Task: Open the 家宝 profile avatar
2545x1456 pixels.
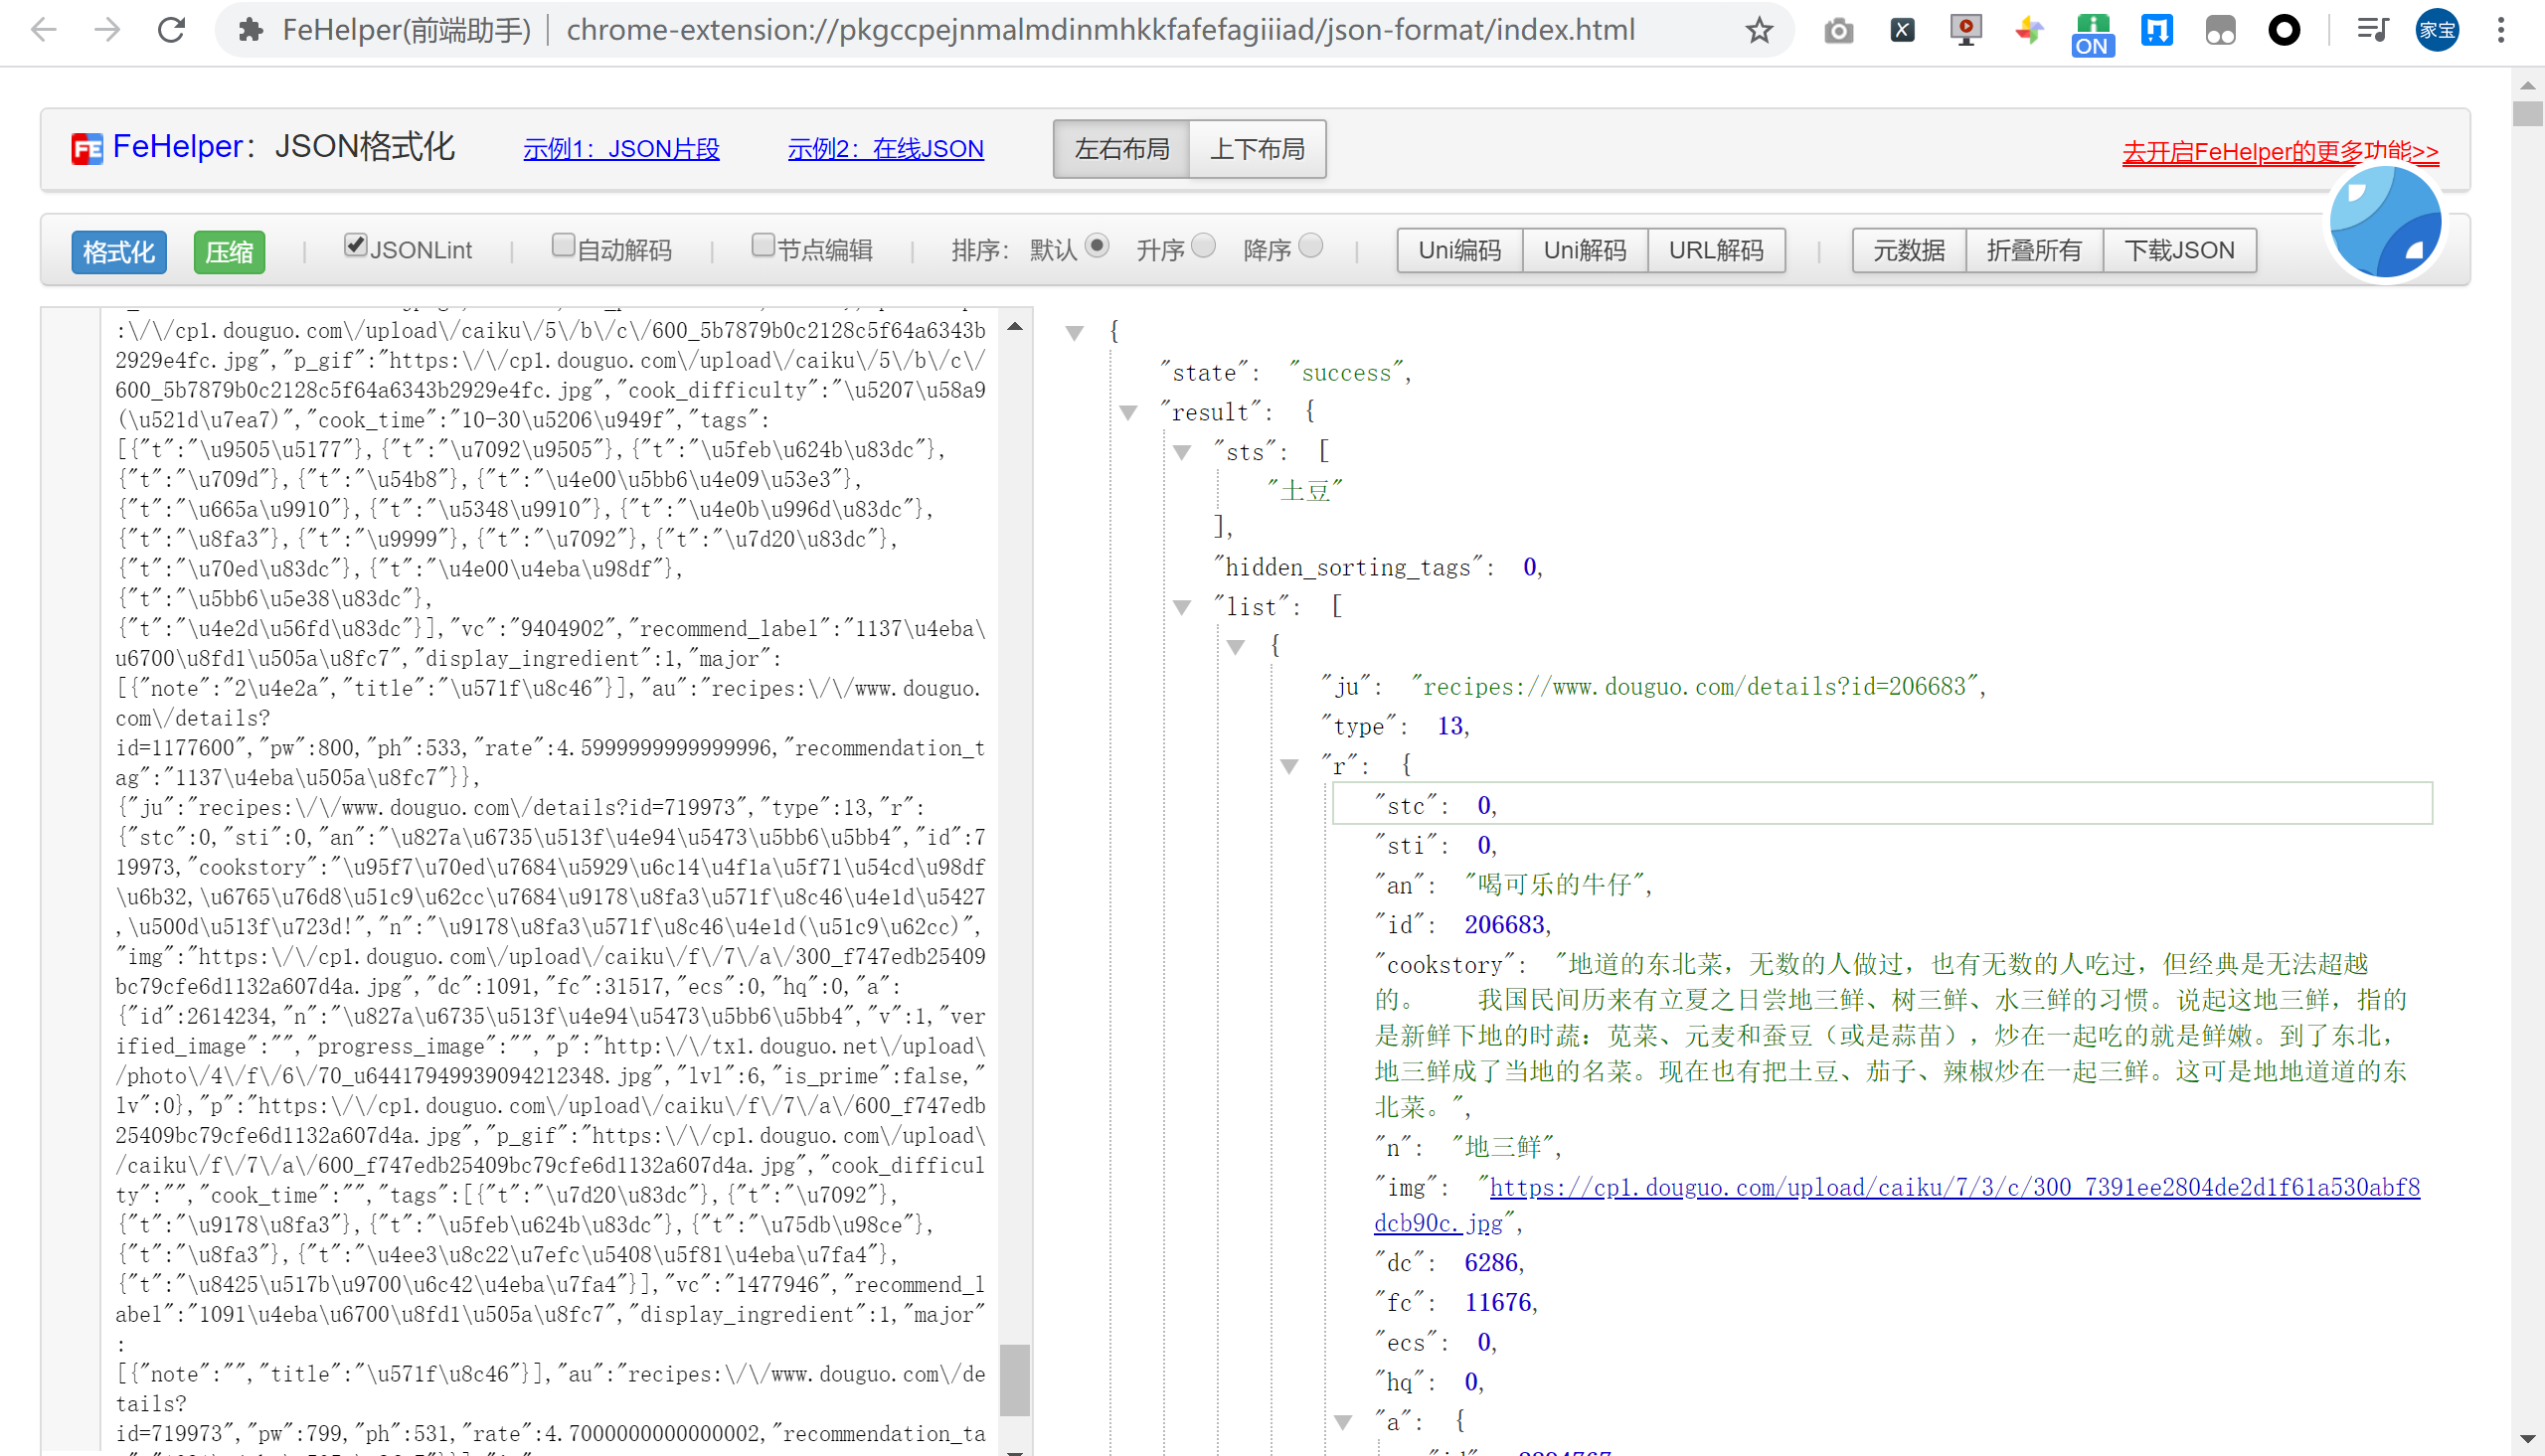Action: 2437,30
